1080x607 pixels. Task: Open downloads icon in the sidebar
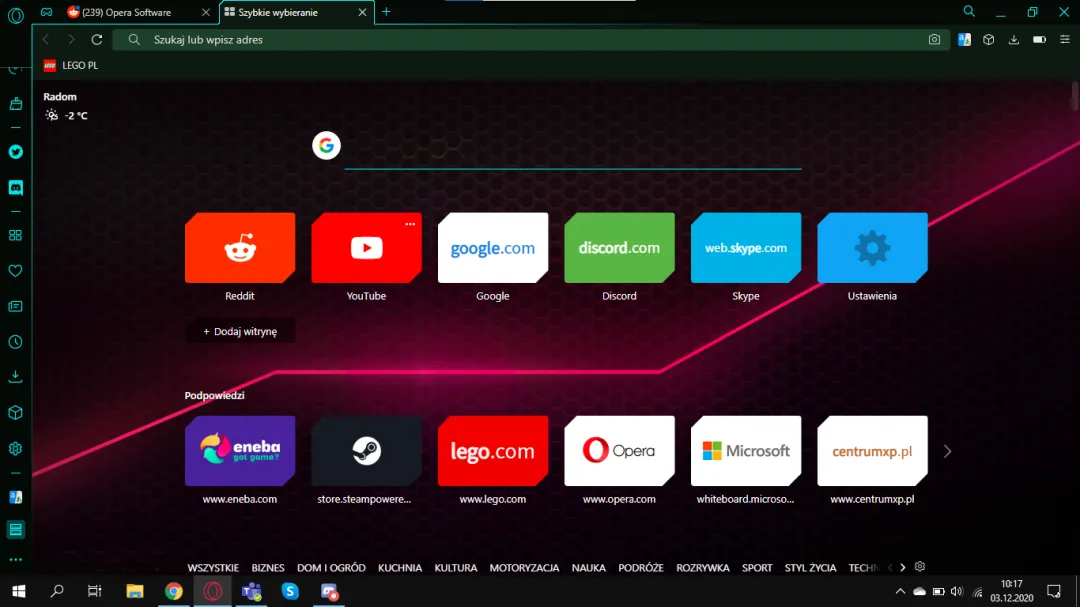point(15,377)
